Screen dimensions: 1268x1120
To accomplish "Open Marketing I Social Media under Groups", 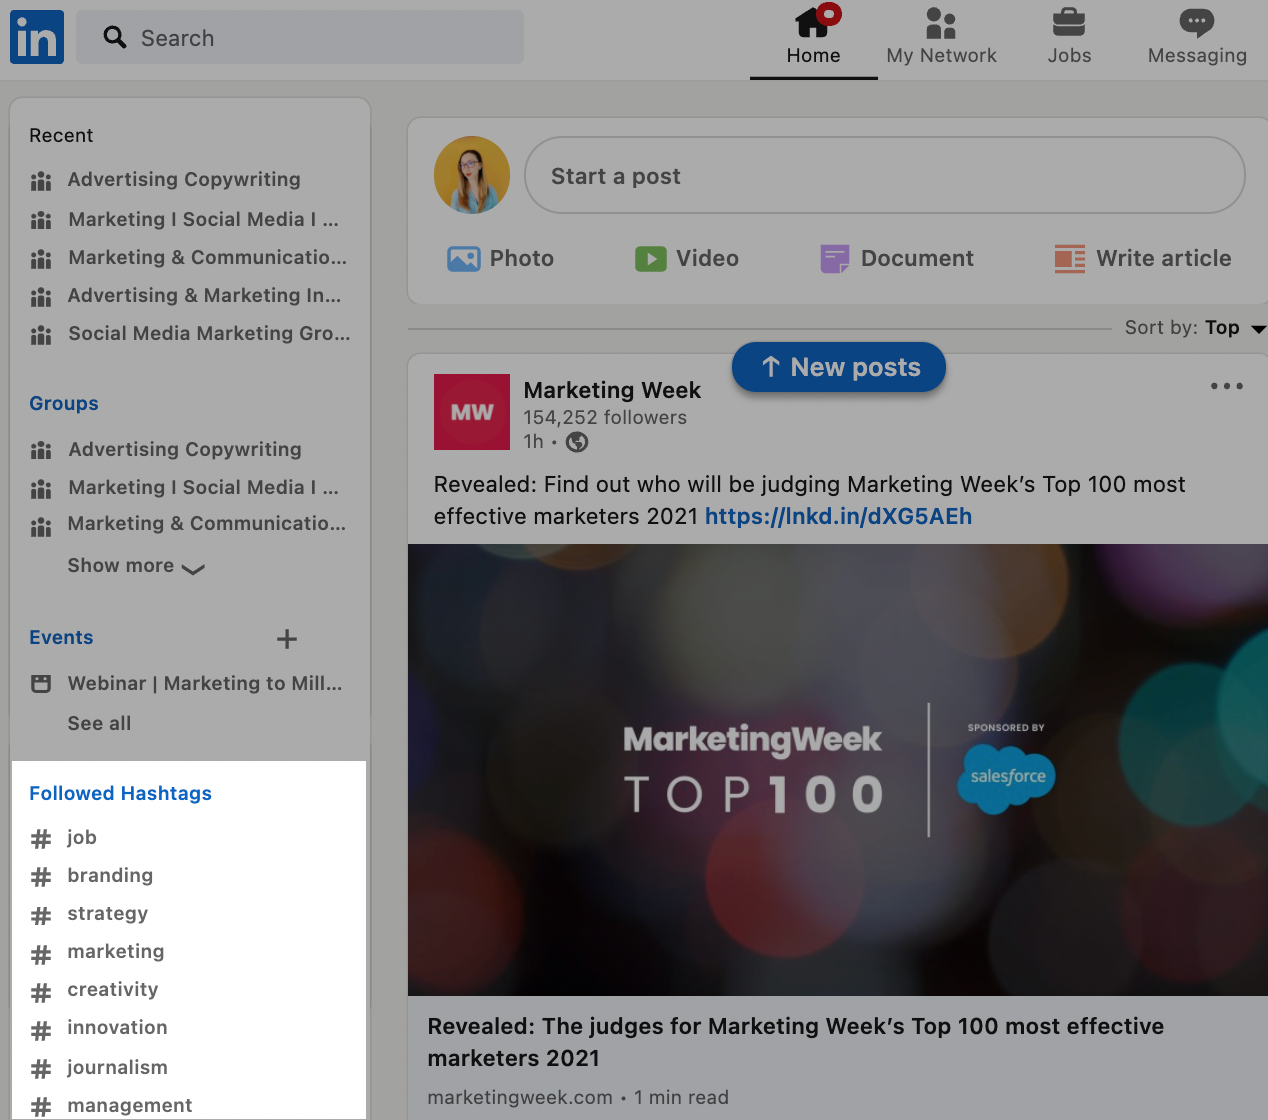I will click(204, 487).
